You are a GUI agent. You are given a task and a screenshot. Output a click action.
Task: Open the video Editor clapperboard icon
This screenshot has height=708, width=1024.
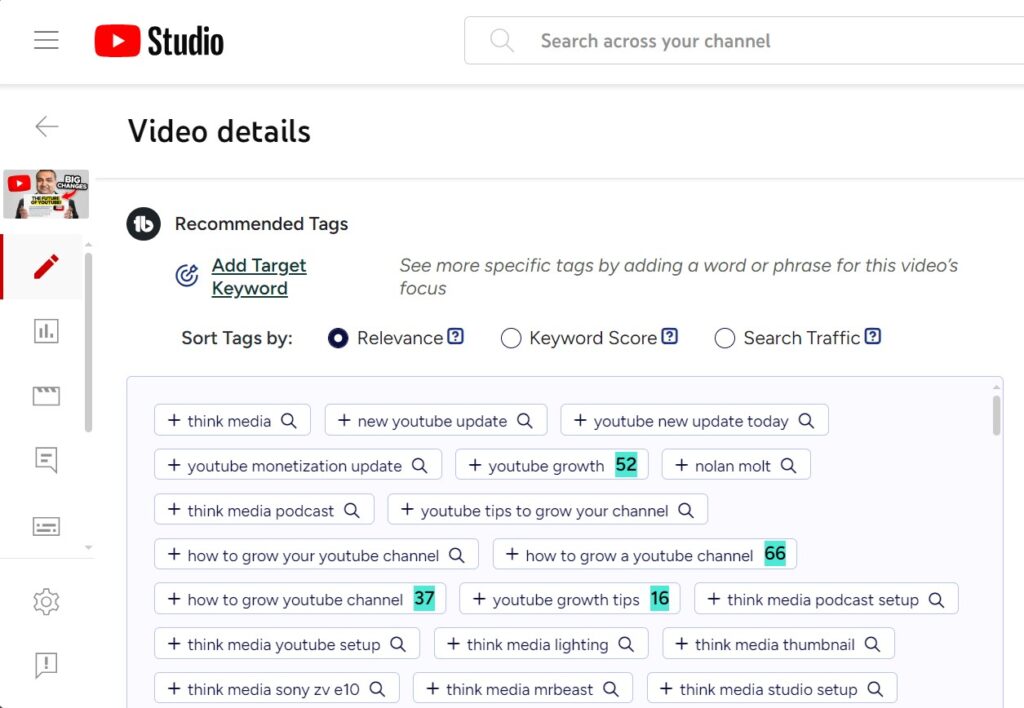(x=46, y=396)
